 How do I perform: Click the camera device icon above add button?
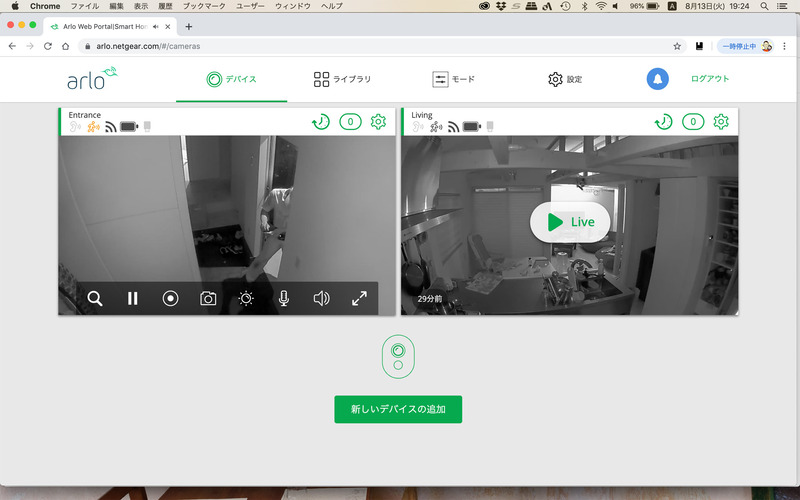(398, 357)
